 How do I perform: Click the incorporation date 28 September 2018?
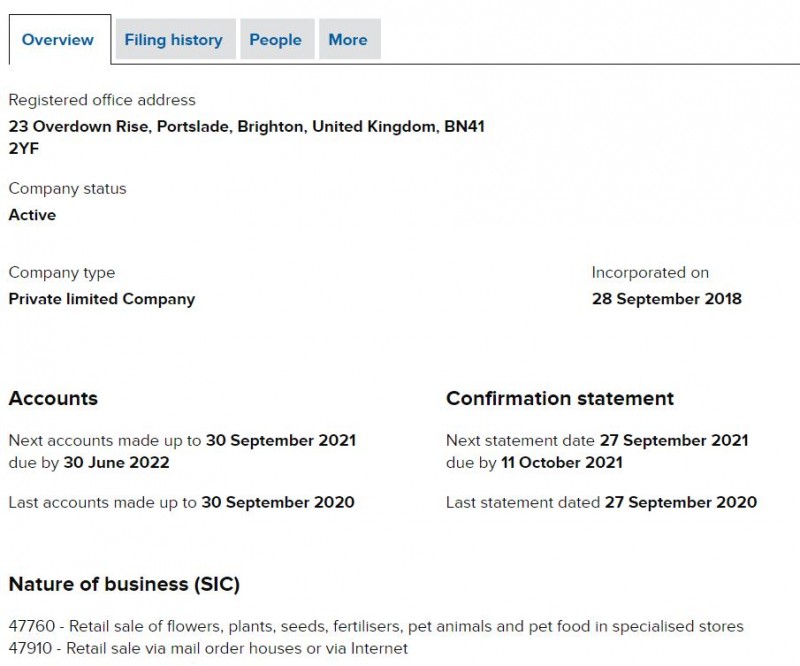666,299
